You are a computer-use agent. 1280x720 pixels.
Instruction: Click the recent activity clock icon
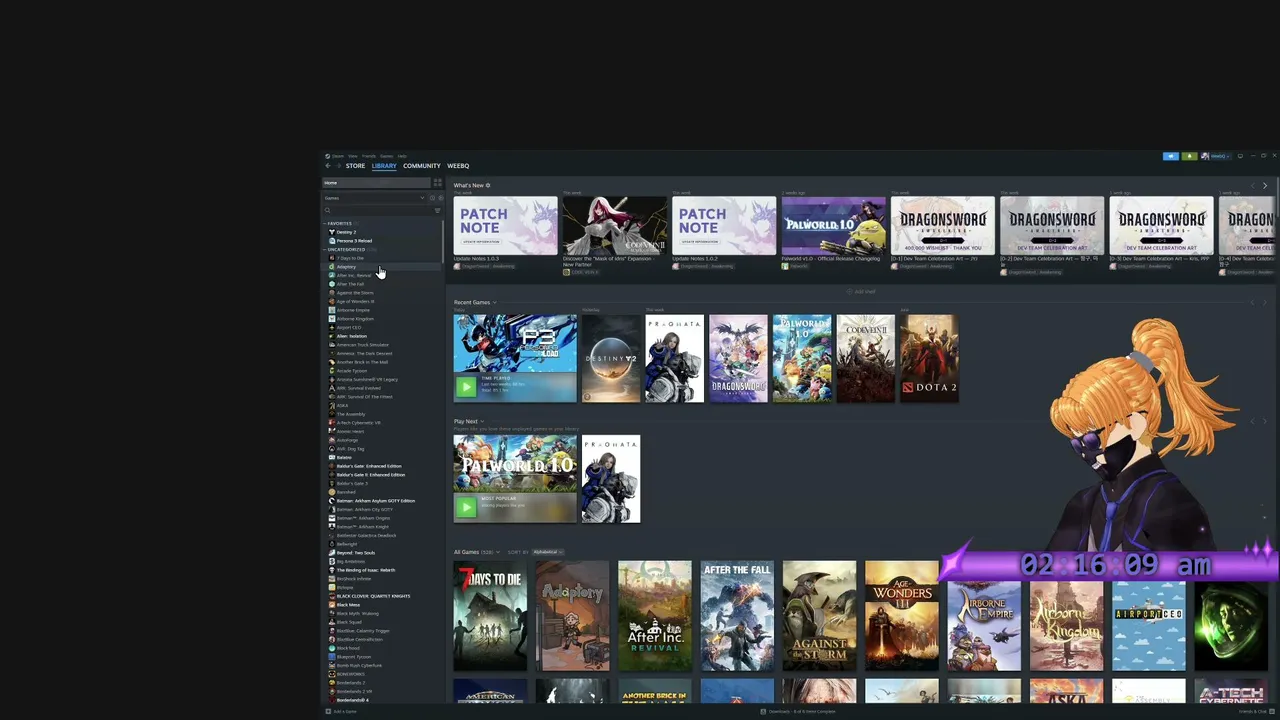pos(433,198)
